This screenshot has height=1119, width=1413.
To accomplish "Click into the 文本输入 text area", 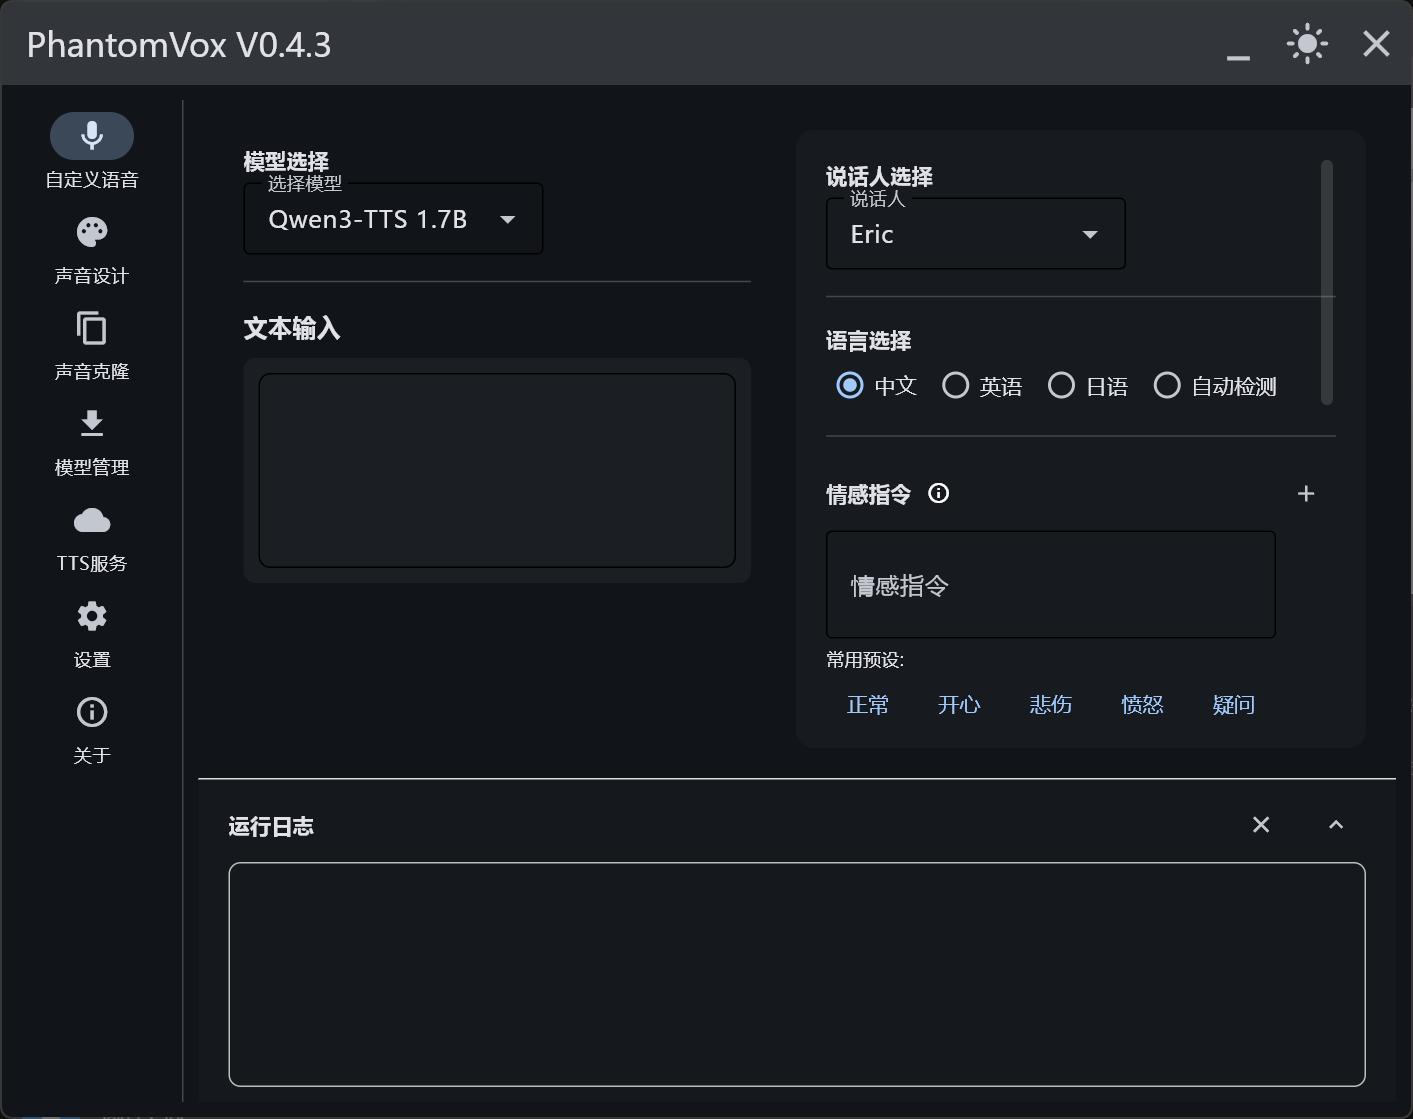I will coord(497,470).
